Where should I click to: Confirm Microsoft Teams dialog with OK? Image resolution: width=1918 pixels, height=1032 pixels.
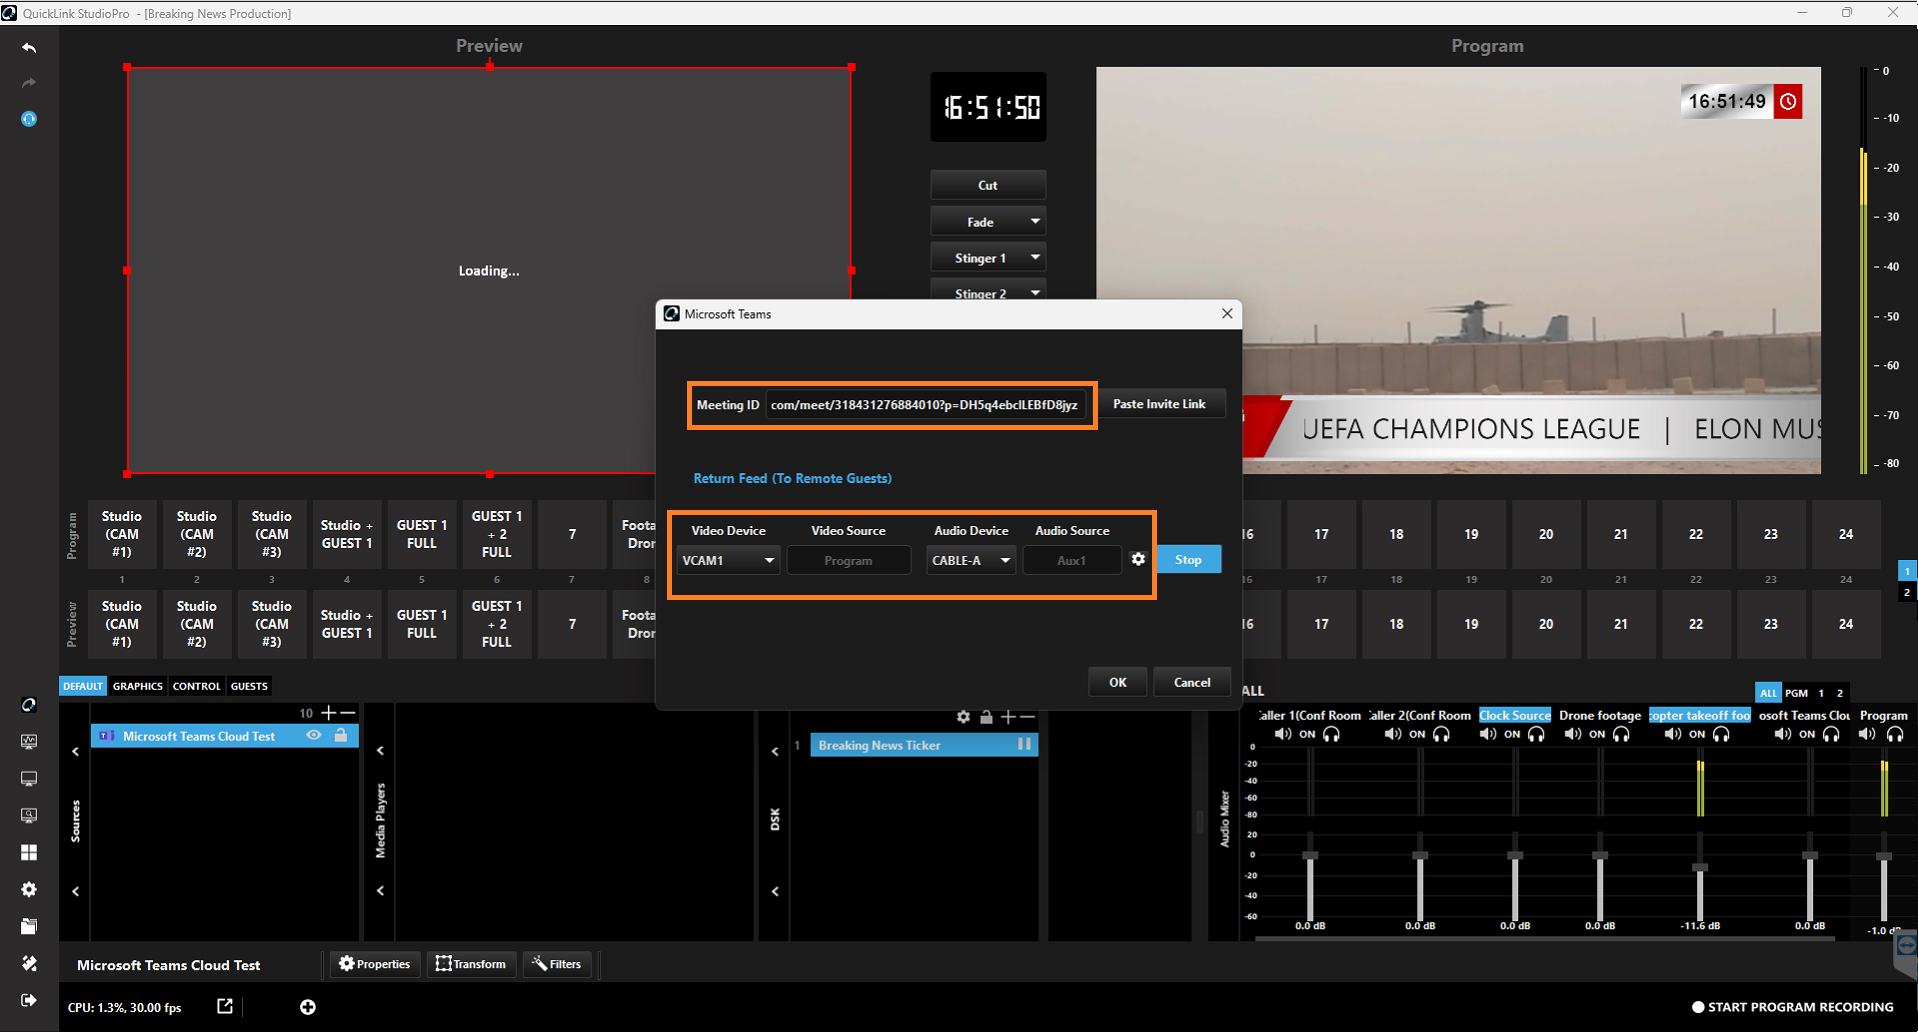click(1117, 682)
